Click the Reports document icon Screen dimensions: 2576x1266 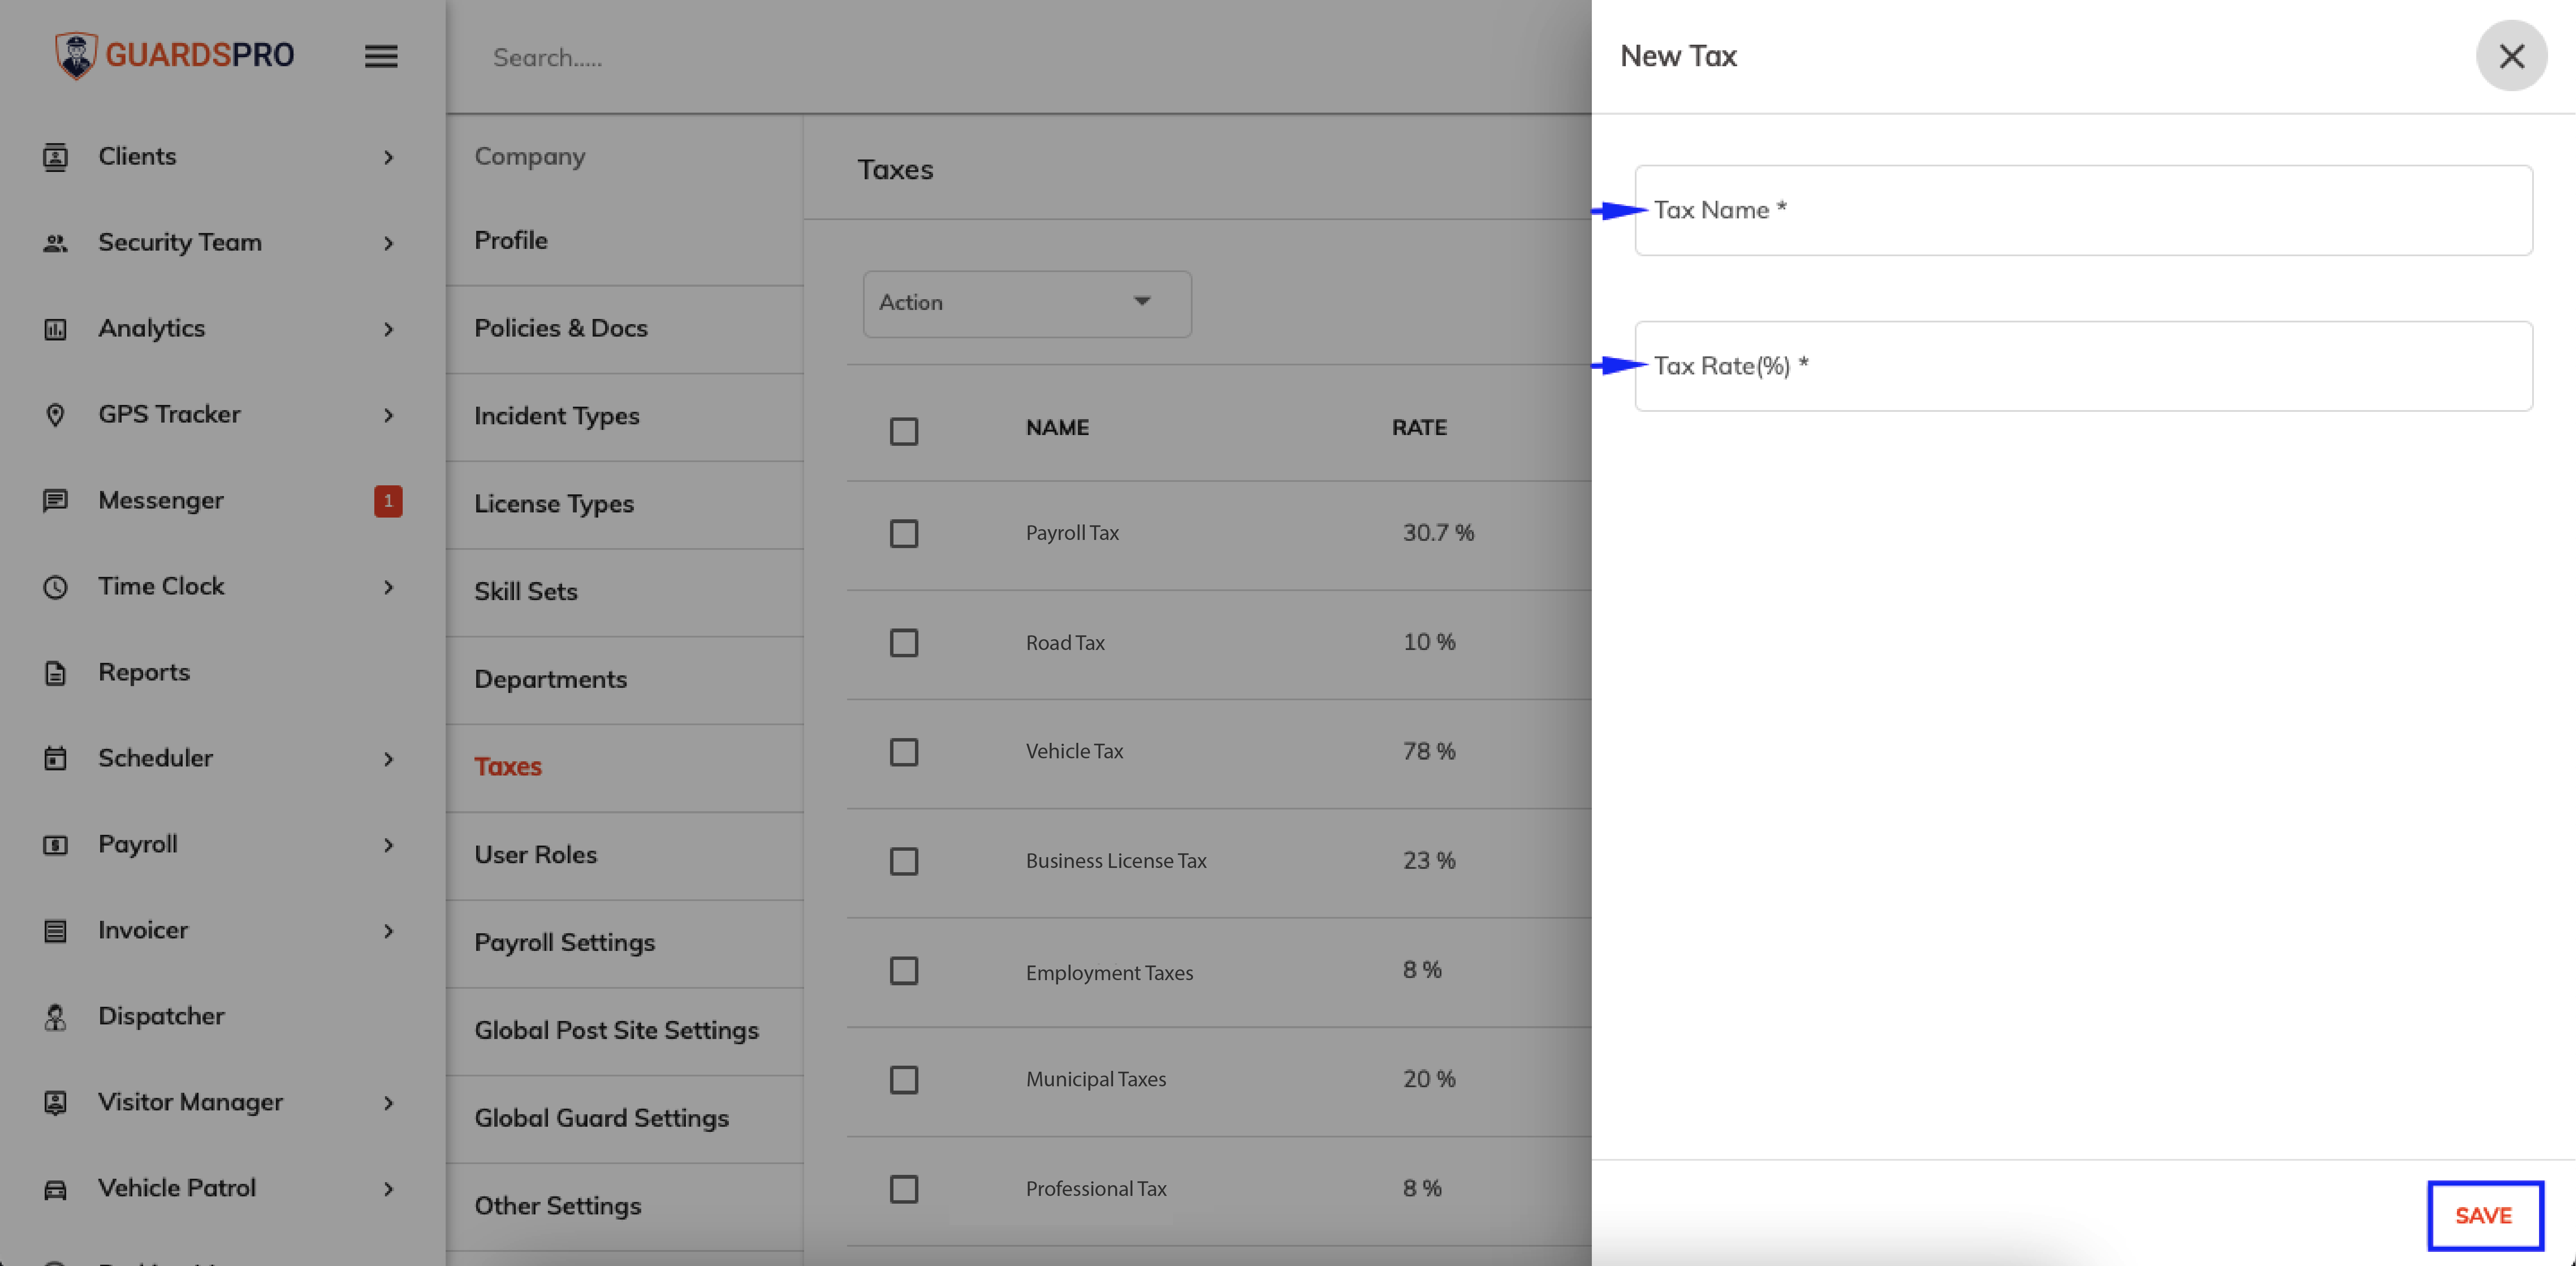pos(56,673)
